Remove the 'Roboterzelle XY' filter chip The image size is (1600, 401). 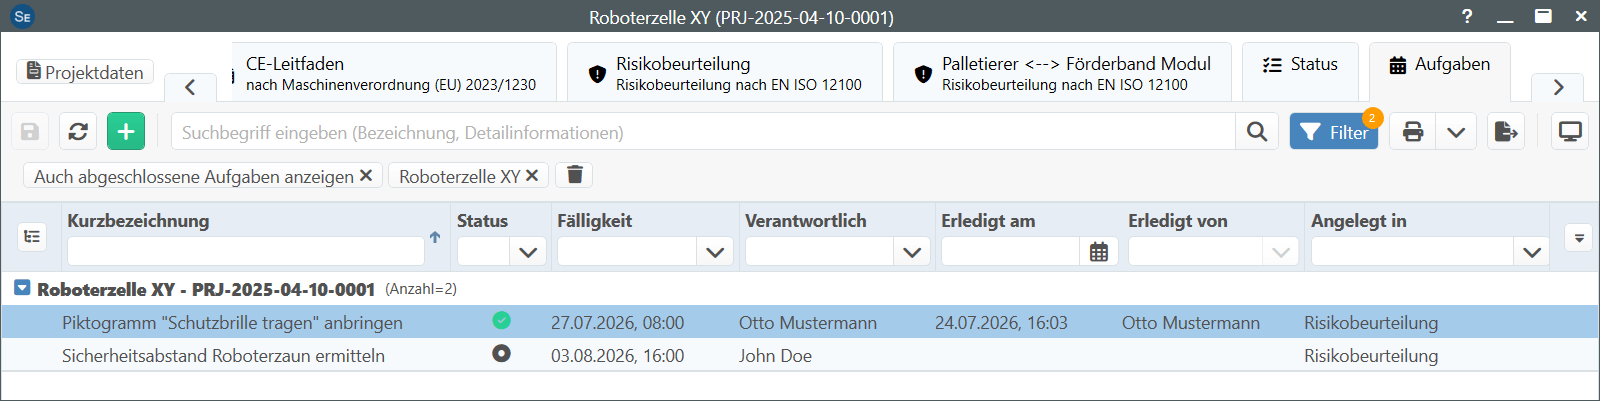(532, 175)
